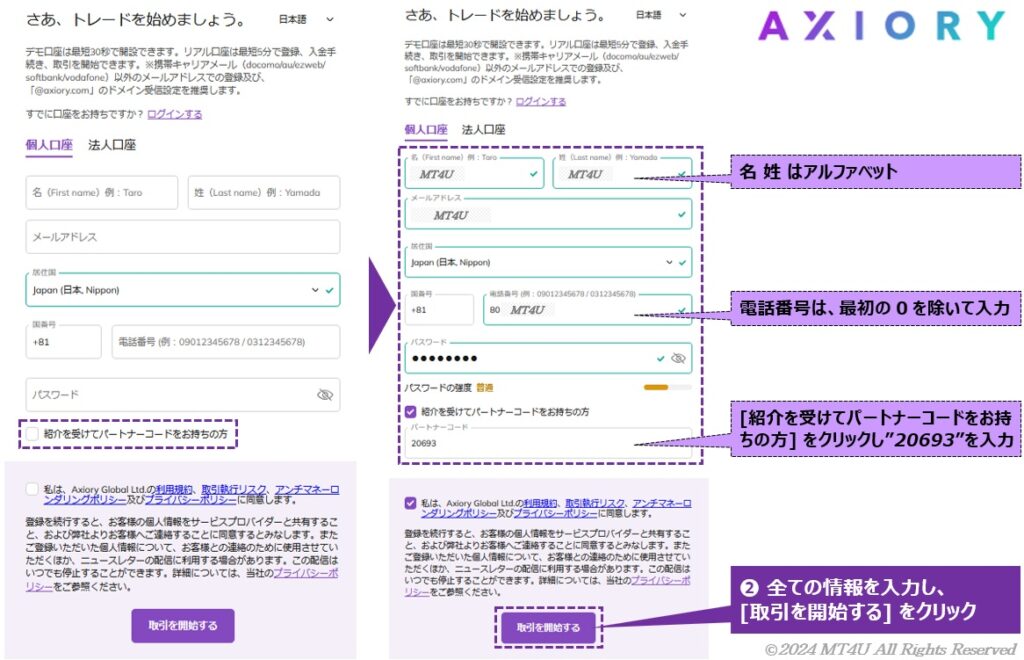
Task: Click the 電話番号 field in left form
Action: [226, 341]
